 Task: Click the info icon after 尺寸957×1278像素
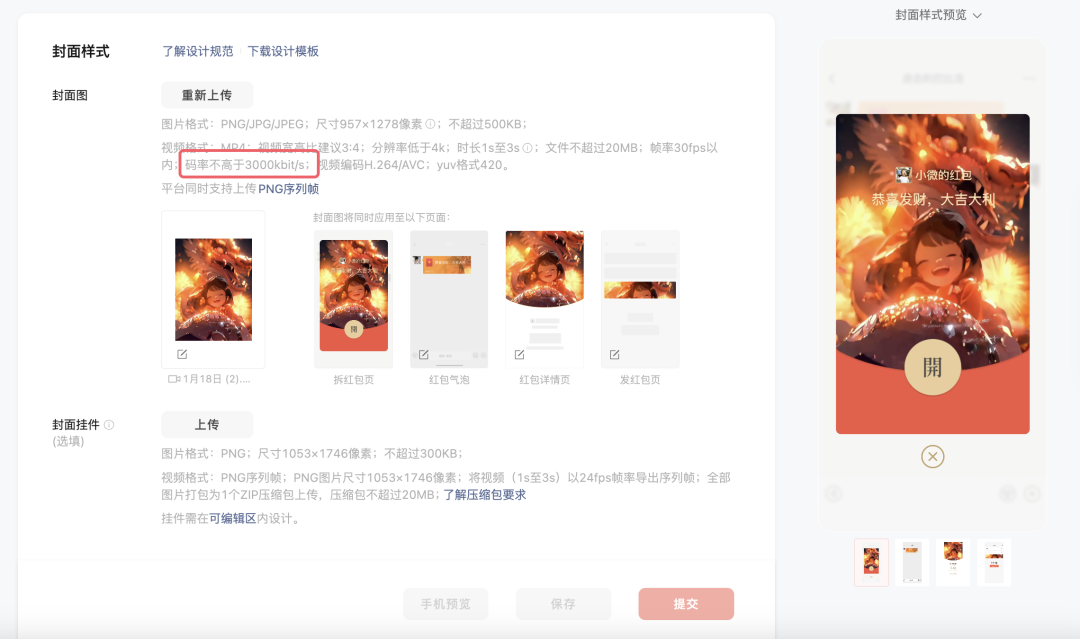(430, 124)
